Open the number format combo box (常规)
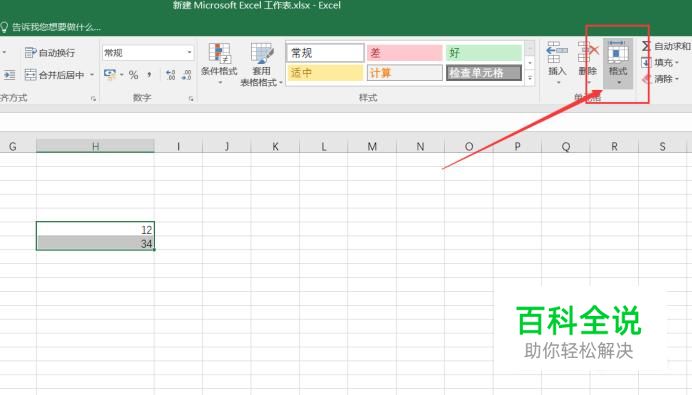 [x=148, y=53]
